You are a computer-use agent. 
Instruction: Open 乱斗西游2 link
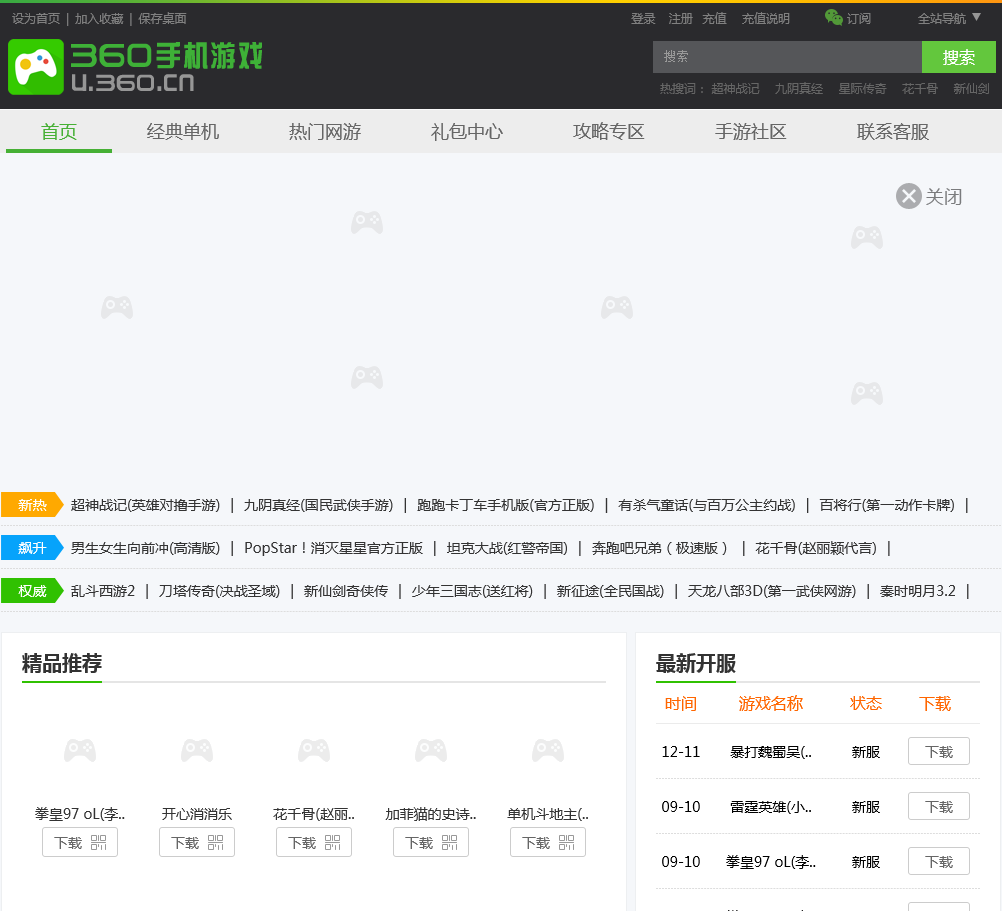(103, 591)
